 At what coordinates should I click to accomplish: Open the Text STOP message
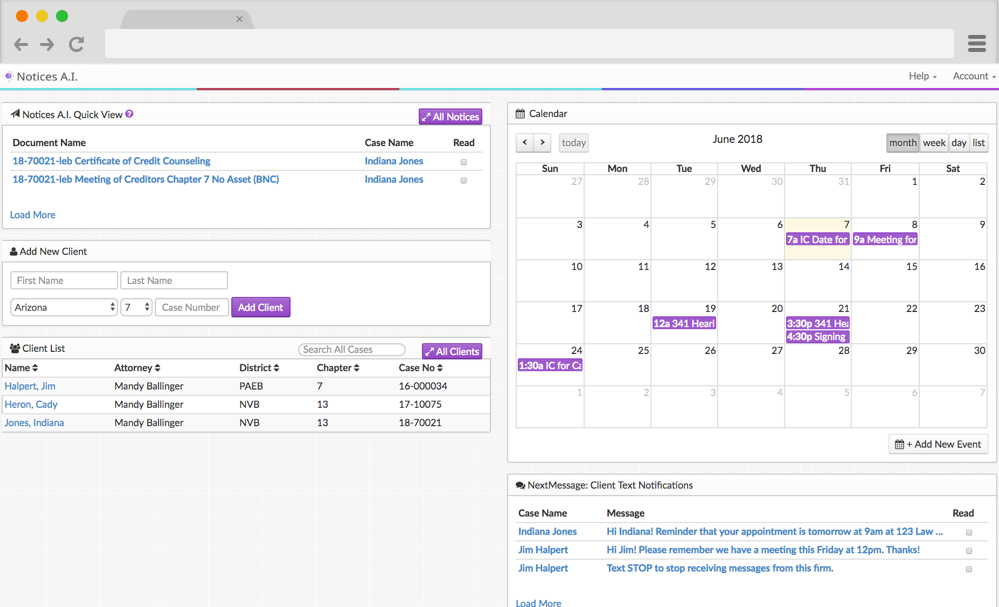[719, 569]
